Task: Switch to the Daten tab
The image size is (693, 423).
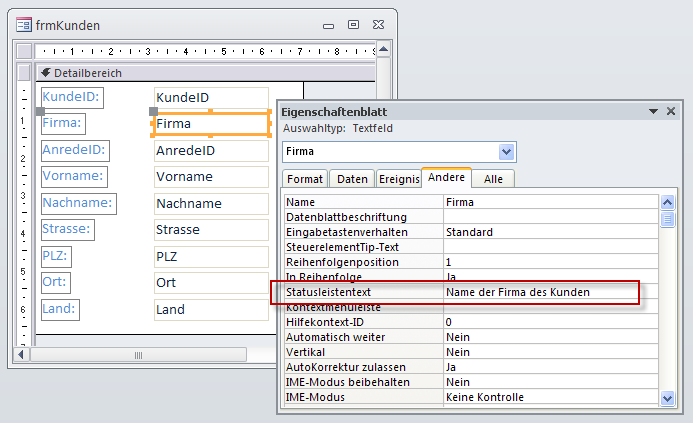Action: click(351, 179)
